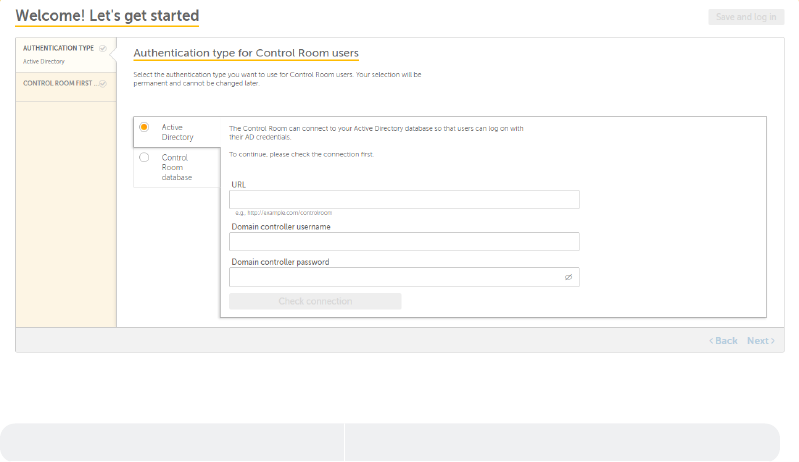799x462 pixels.
Task: Toggle password visibility eye icon
Action: [568, 277]
